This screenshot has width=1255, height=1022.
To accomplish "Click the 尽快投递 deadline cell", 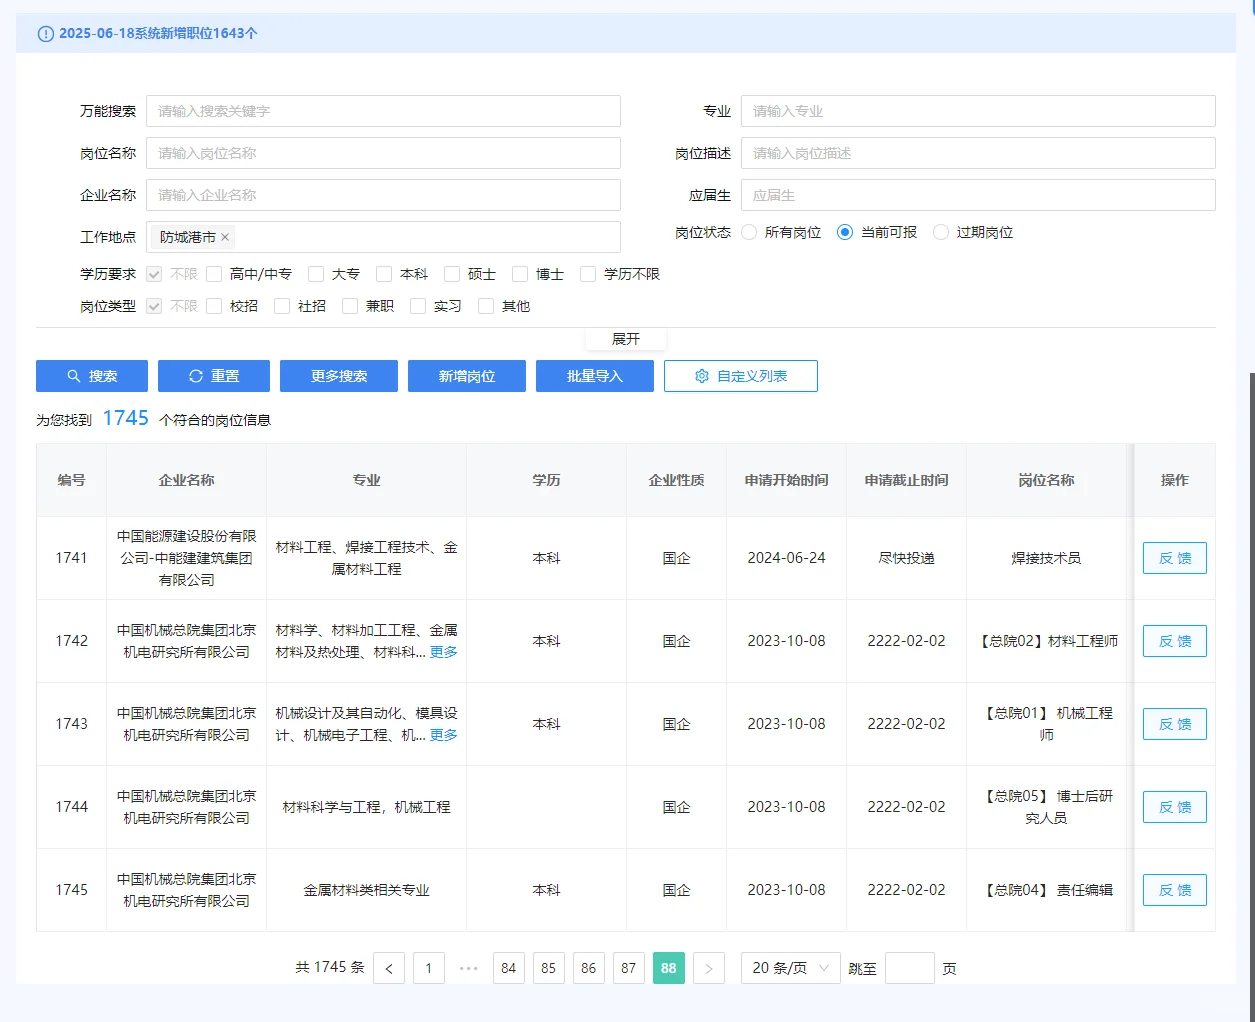I will pyautogui.click(x=907, y=558).
